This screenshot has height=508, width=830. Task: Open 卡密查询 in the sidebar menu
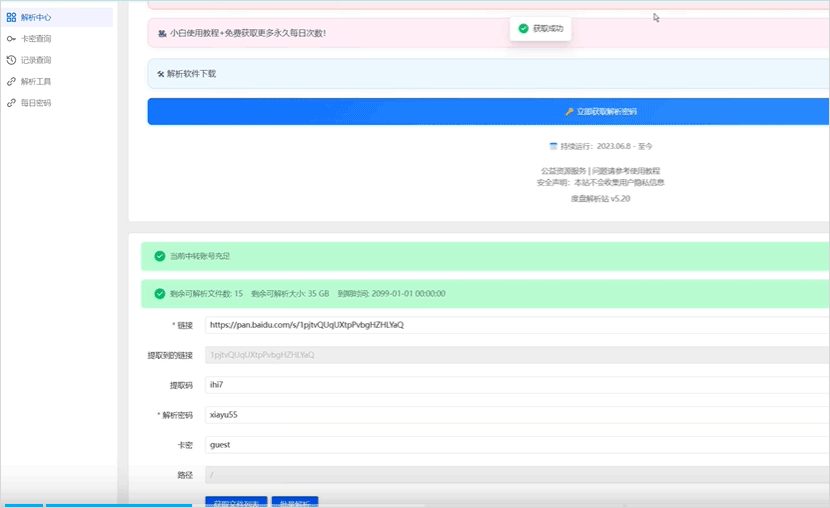pyautogui.click(x=36, y=39)
